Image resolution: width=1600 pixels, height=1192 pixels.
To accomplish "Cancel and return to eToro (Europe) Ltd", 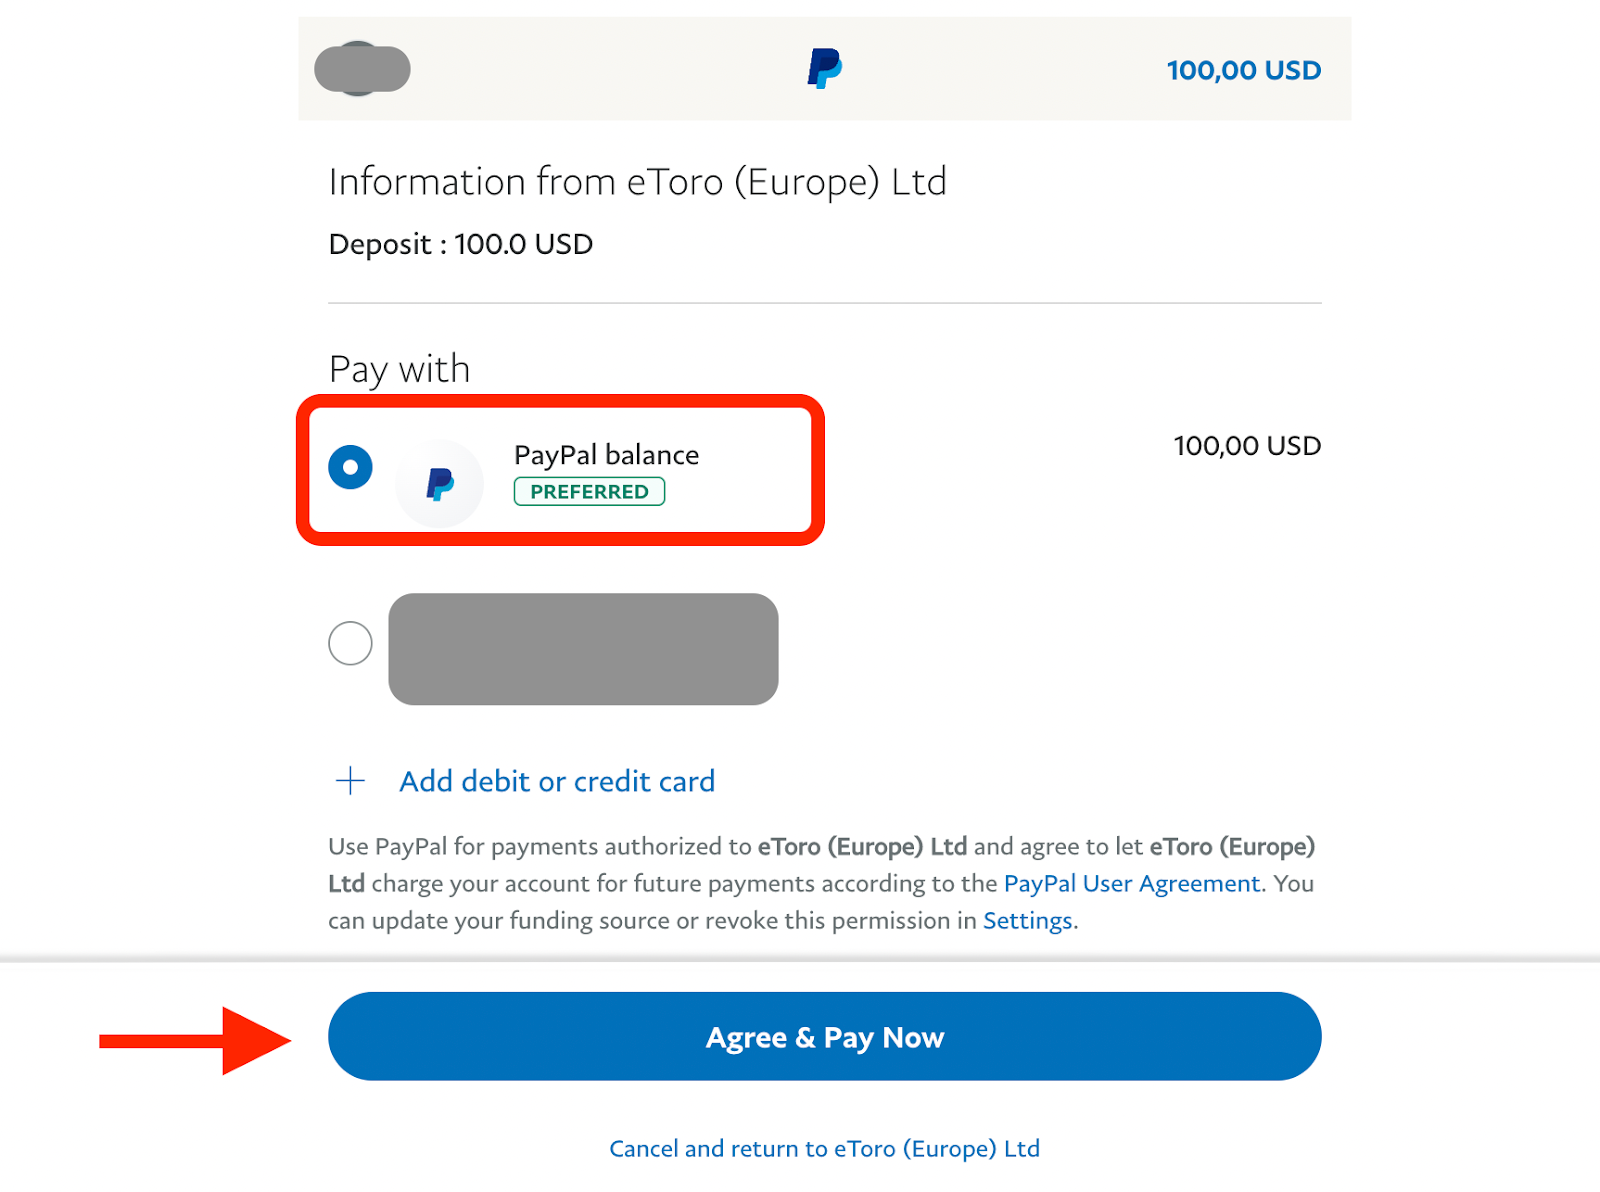I will pyautogui.click(x=824, y=1148).
